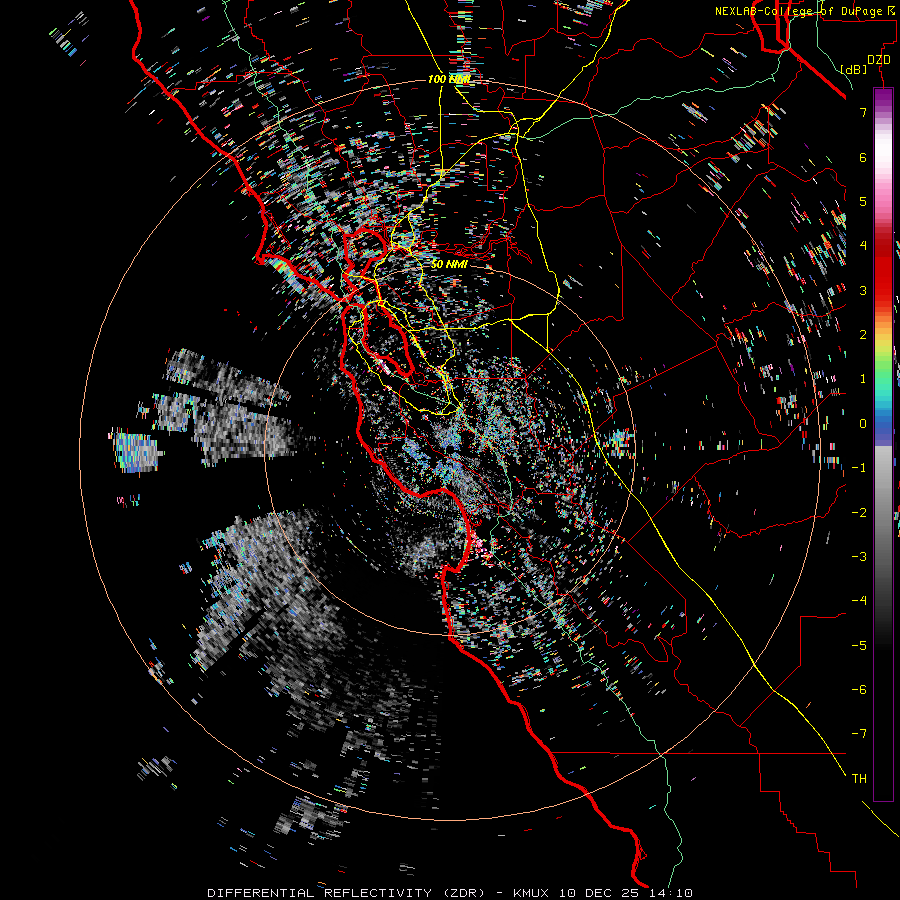The image size is (900, 900).
Task: Click the "DIFFERENTIAL REFLECTIVITY (ZDR)" product title
Action: coord(347,893)
